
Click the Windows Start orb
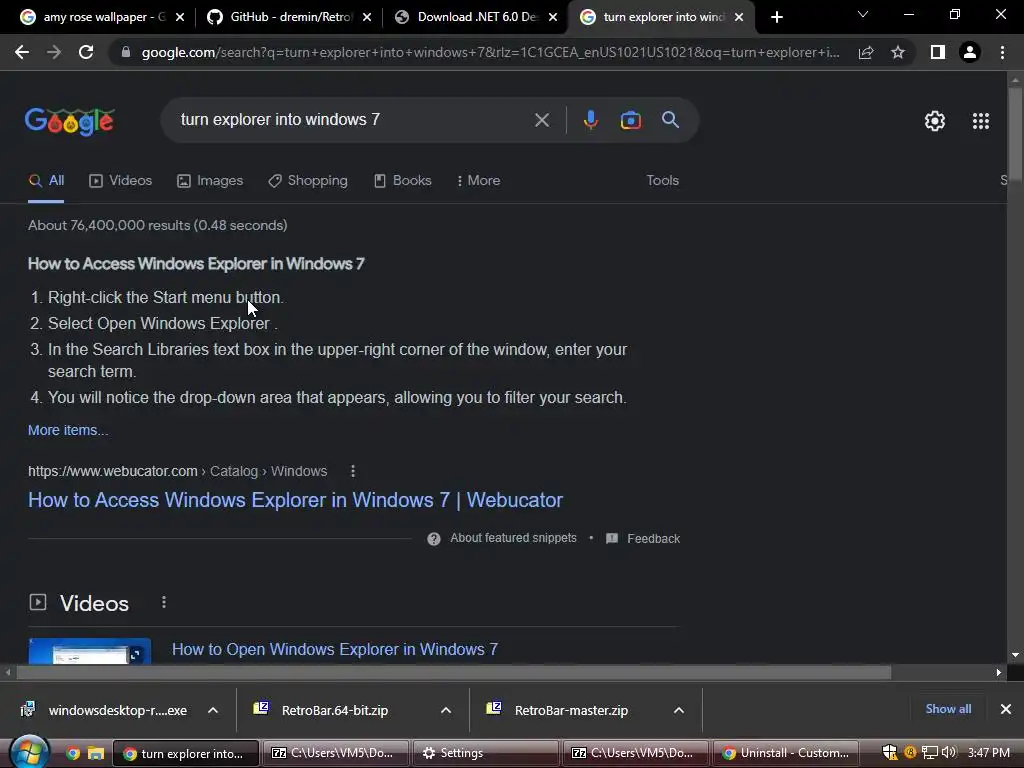coord(29,753)
